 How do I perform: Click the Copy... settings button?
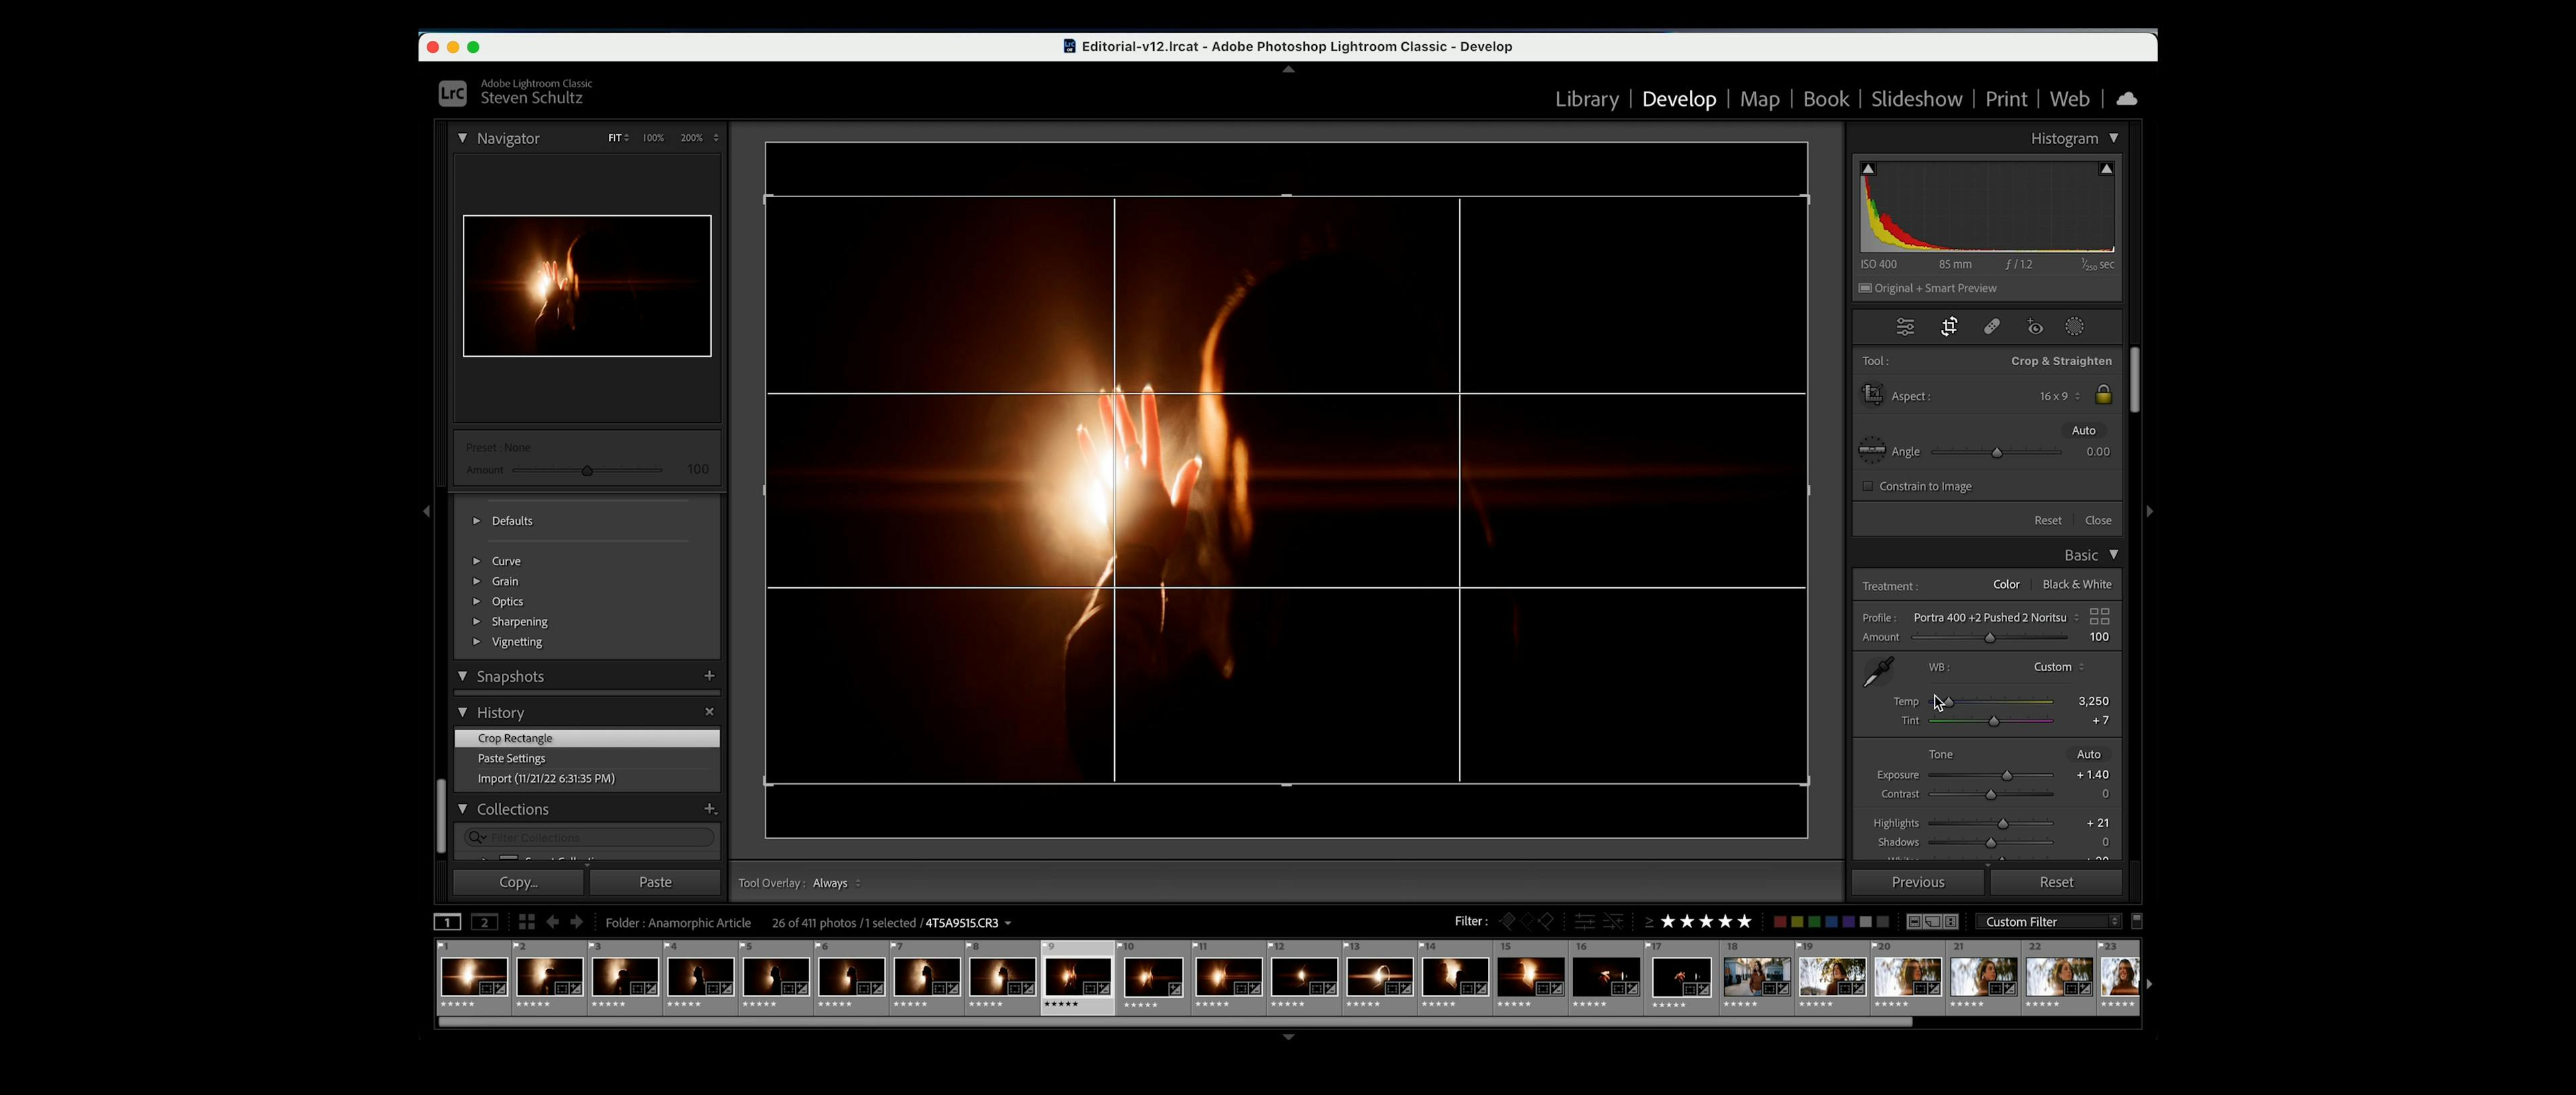(518, 882)
